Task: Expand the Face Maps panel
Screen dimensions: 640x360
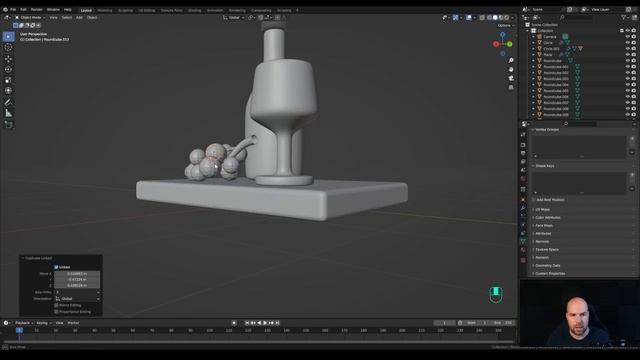Action: [x=544, y=225]
